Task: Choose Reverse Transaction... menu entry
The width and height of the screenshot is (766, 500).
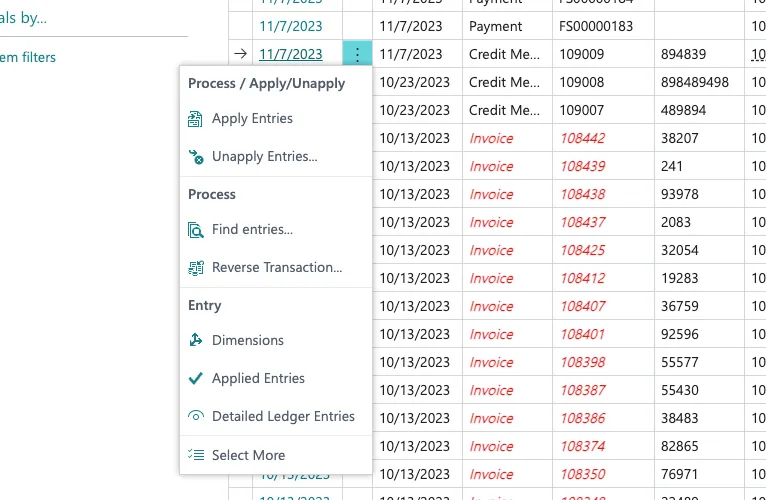Action: point(277,267)
